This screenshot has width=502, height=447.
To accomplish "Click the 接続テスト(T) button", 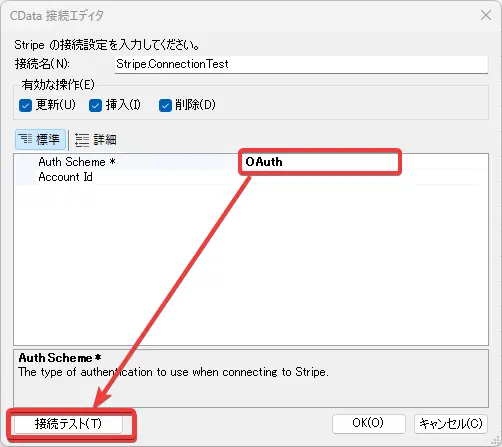I will click(x=68, y=424).
